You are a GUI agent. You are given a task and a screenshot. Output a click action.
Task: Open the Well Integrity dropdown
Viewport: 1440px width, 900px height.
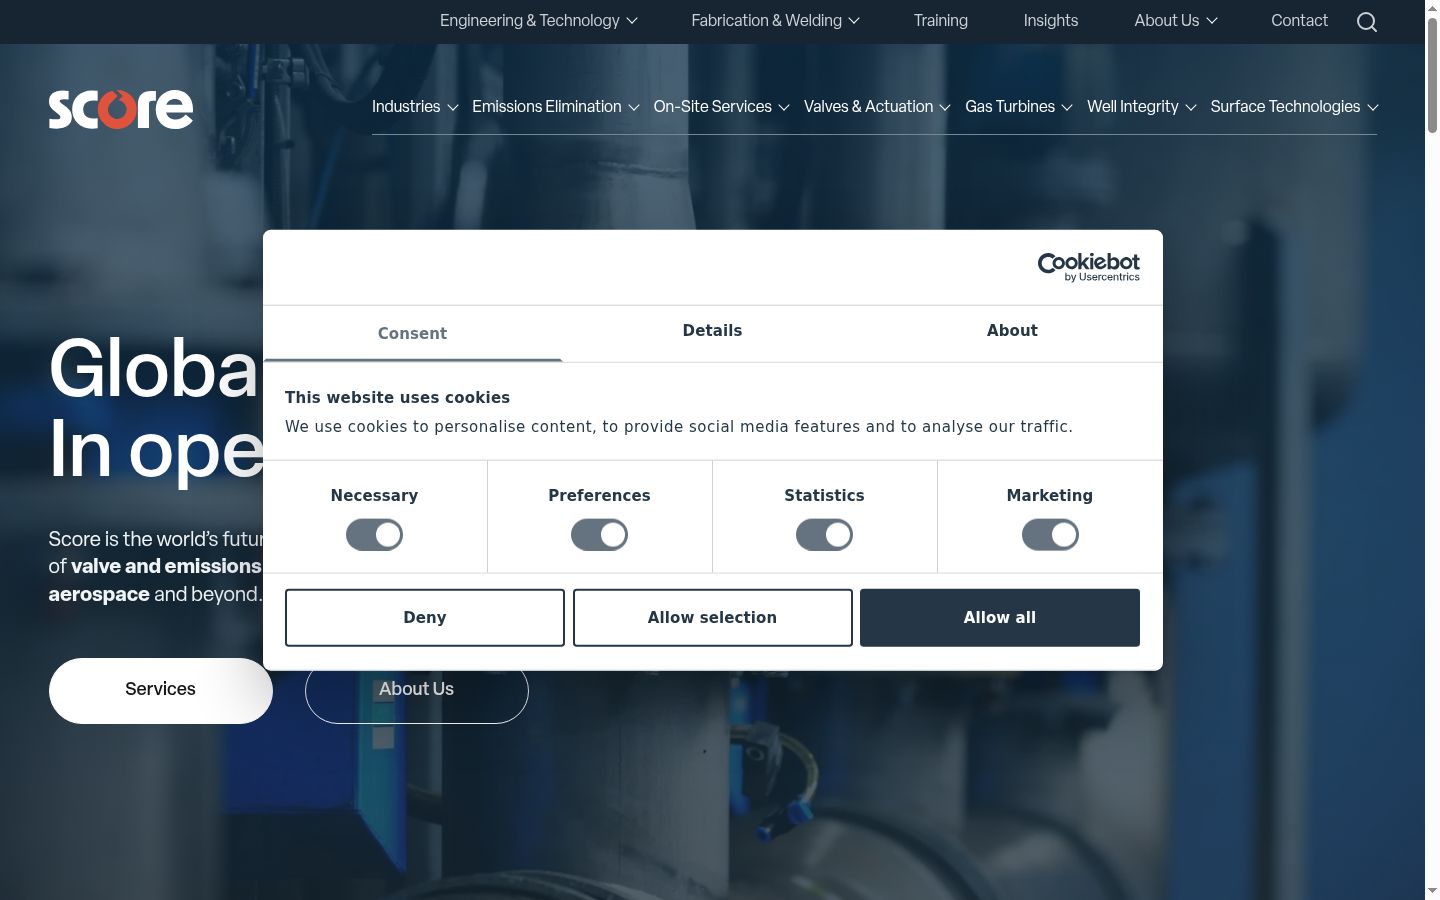coord(1141,107)
